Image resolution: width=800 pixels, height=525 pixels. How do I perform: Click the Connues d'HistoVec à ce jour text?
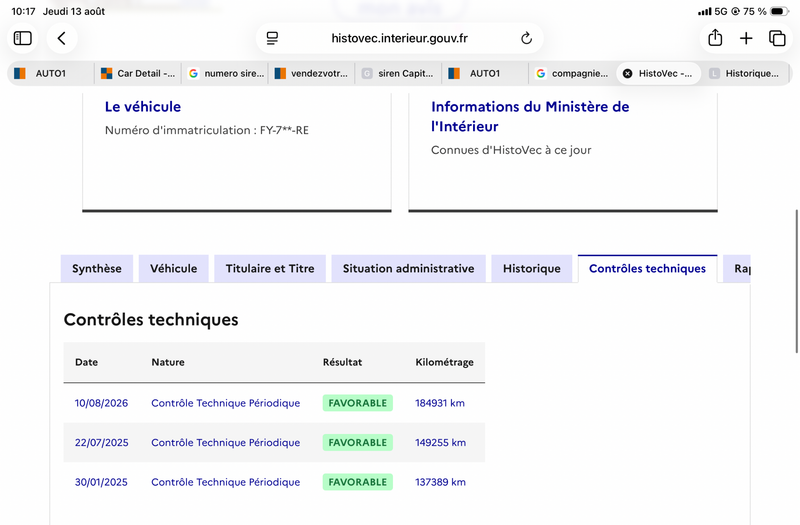[511, 150]
